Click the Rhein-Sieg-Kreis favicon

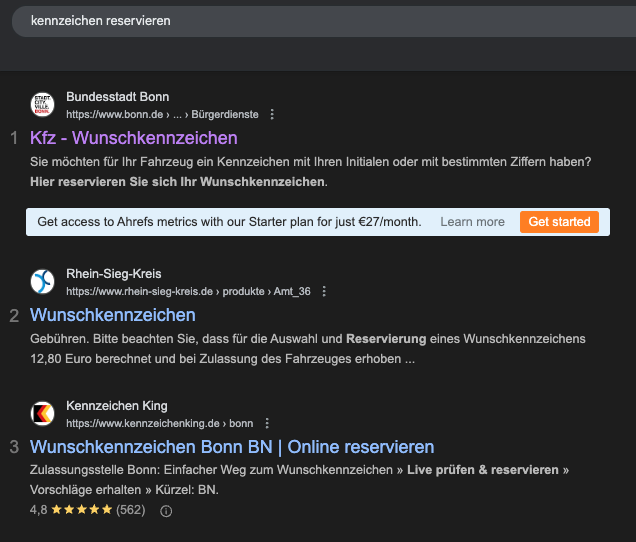click(43, 282)
